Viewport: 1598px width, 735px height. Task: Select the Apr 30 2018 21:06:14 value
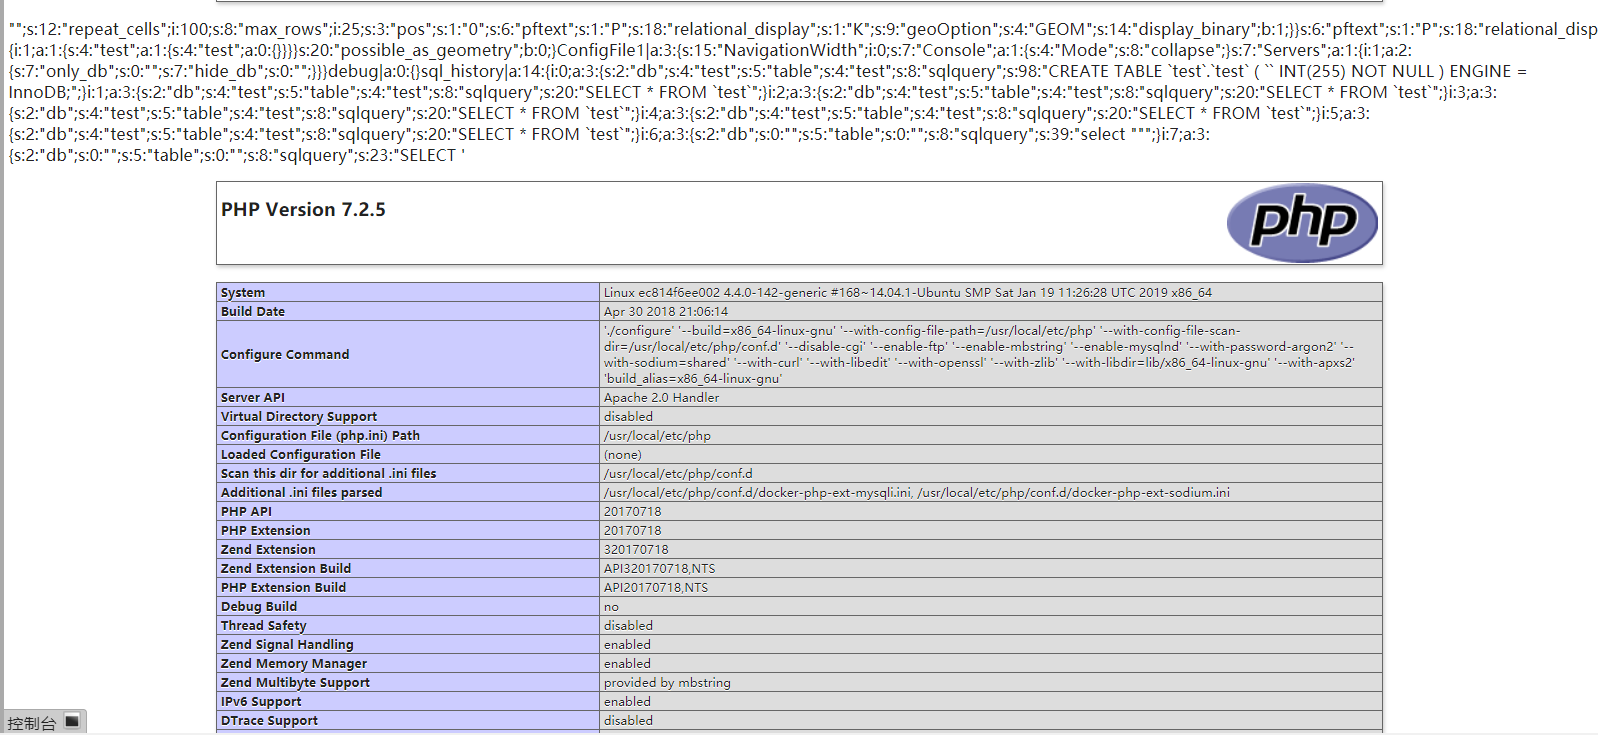click(x=666, y=312)
